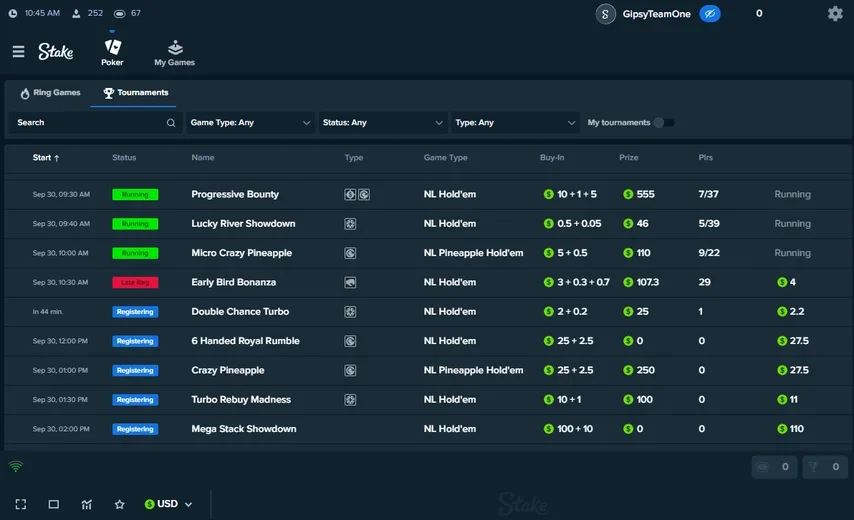The image size is (854, 520).
Task: Open the 6 Handed Royal Rumble tournament
Action: point(245,341)
